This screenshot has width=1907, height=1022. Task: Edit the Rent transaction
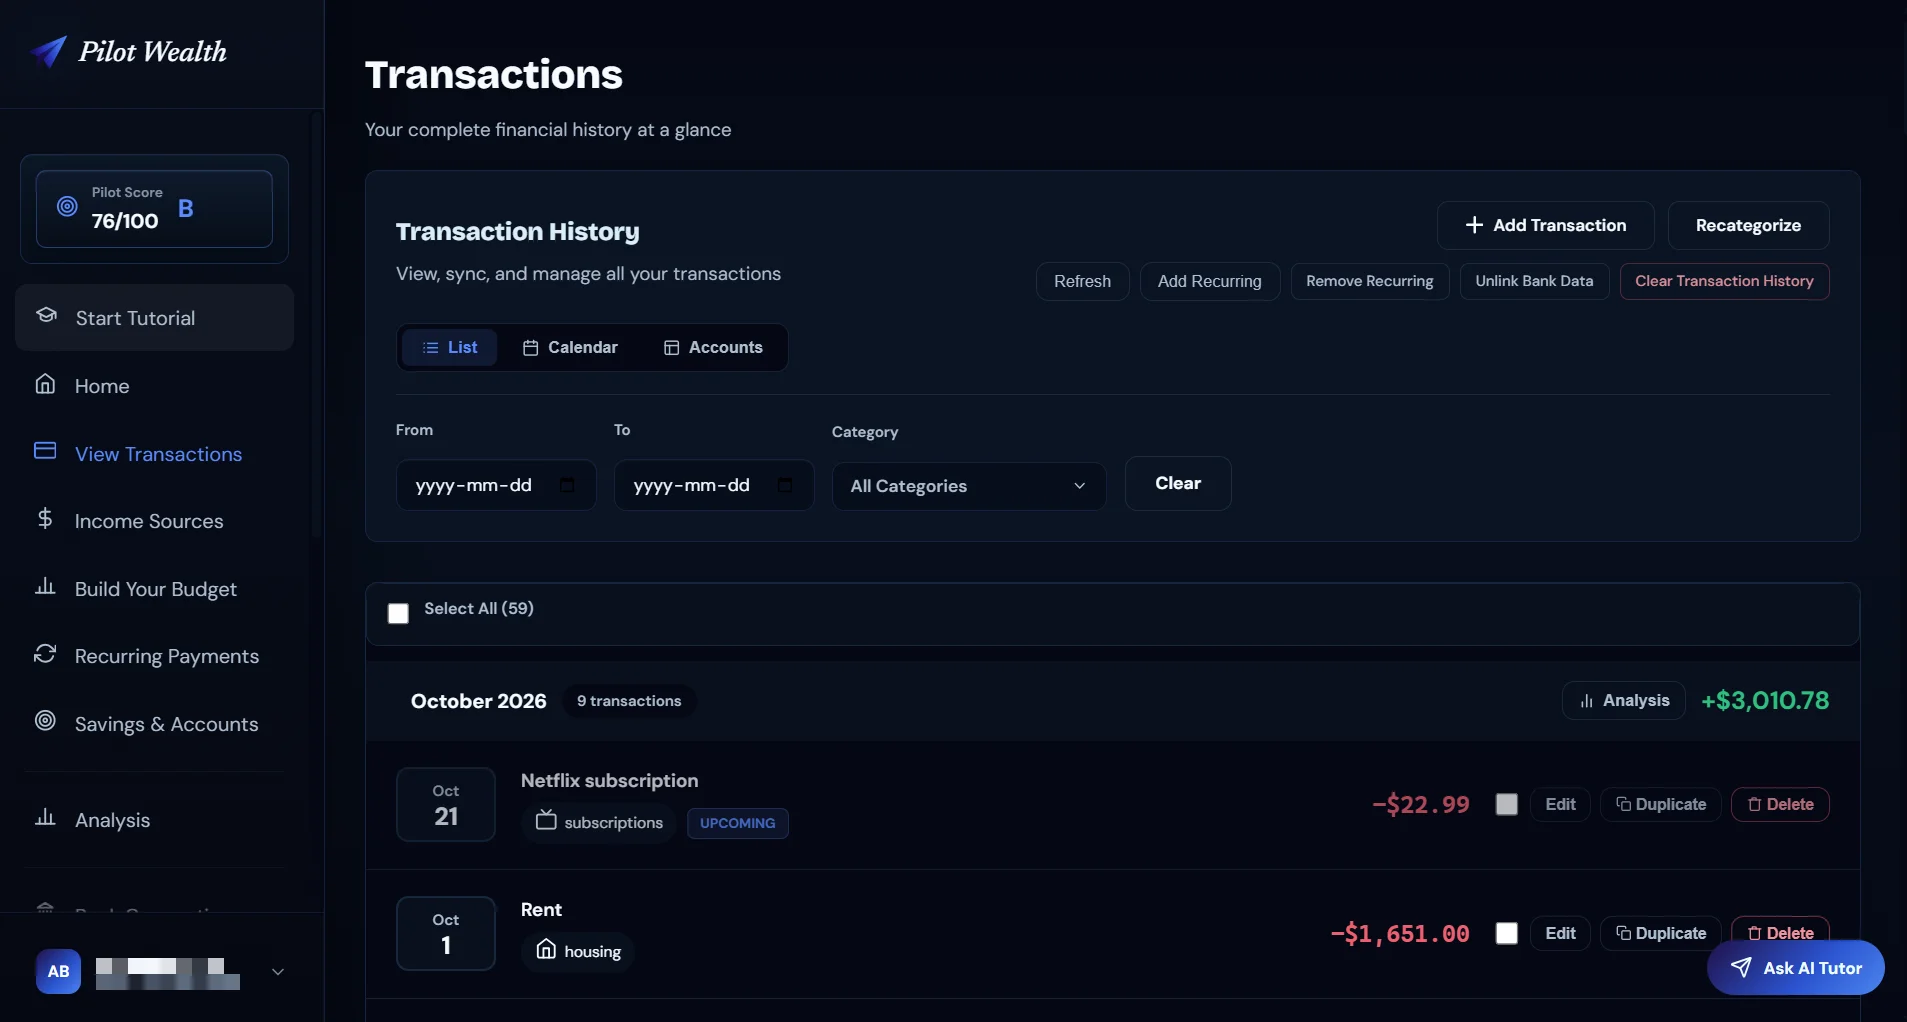[x=1560, y=933]
